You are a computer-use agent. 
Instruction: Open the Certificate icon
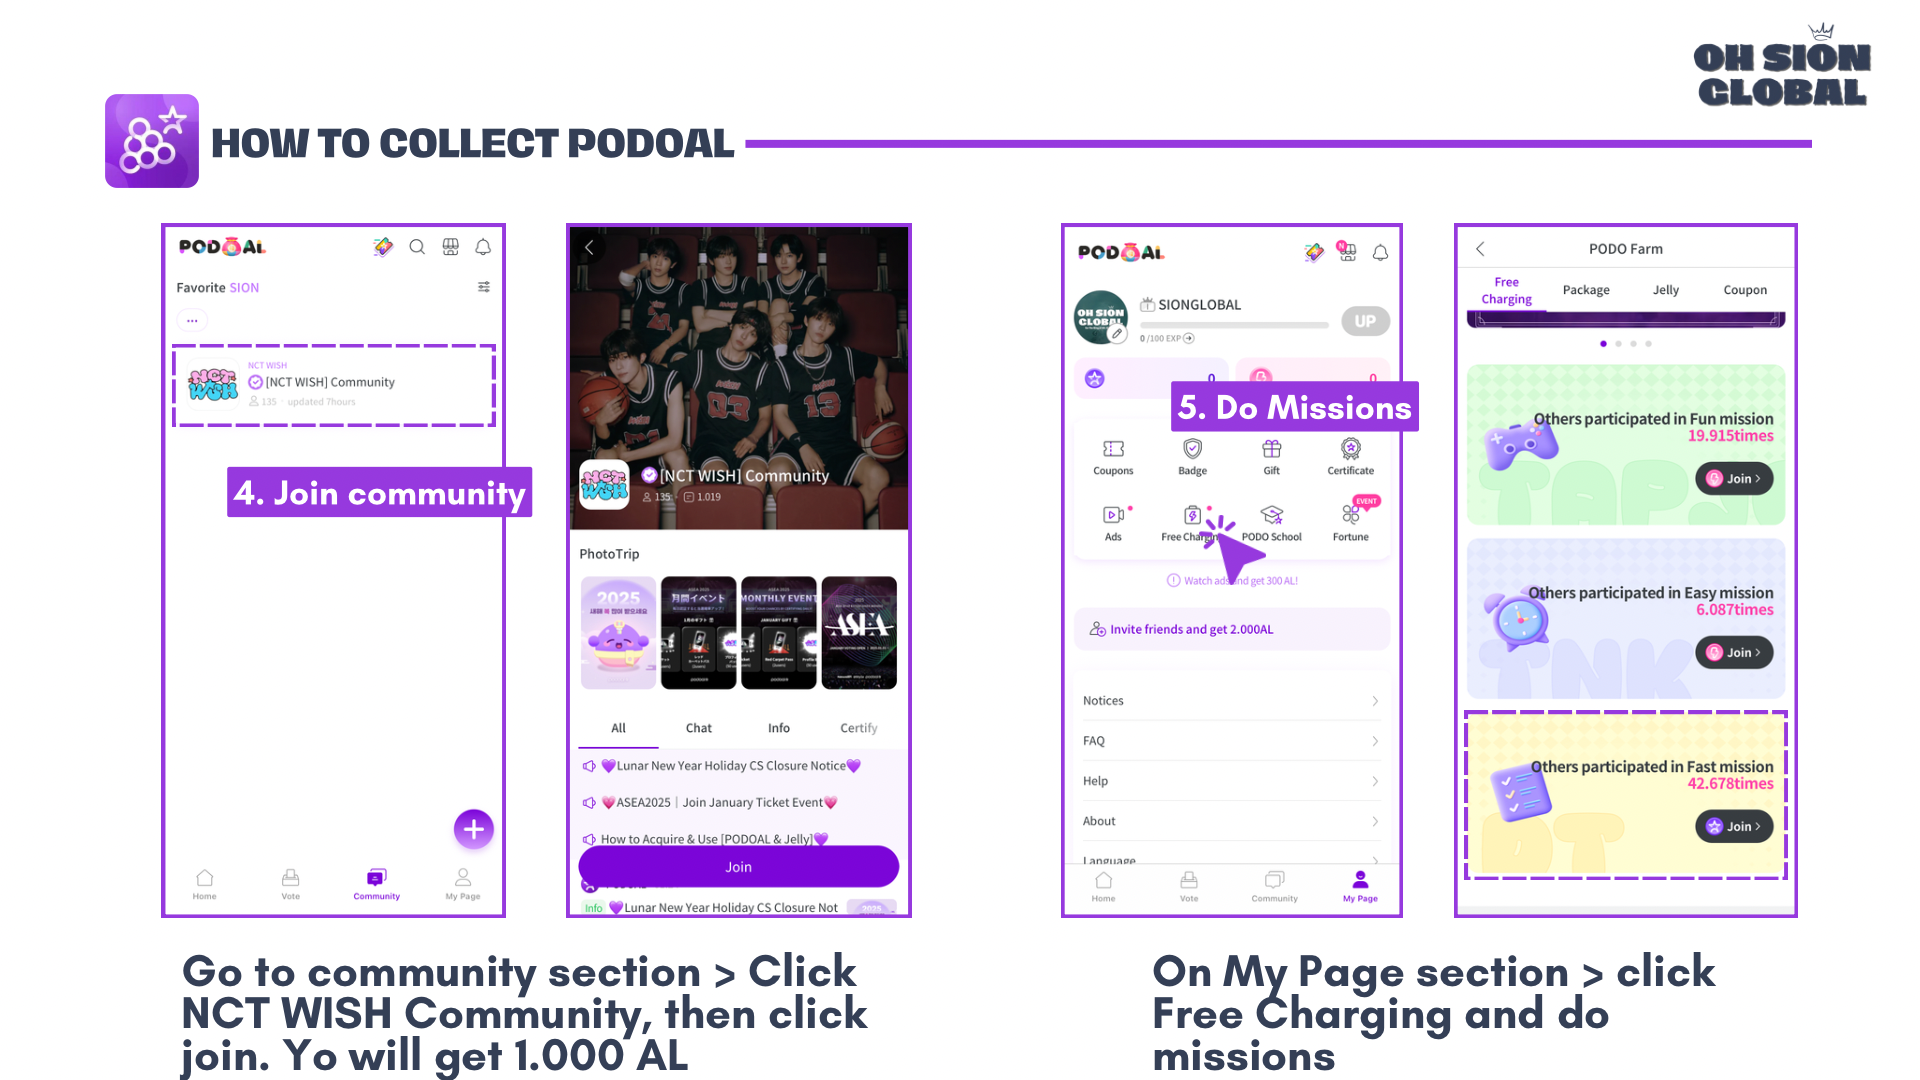tap(1351, 457)
